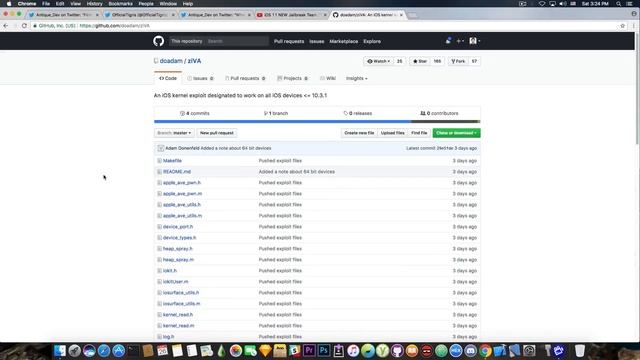Open iosurface_utils.h file
The height and width of the screenshot is (360, 640).
pyautogui.click(x=181, y=293)
